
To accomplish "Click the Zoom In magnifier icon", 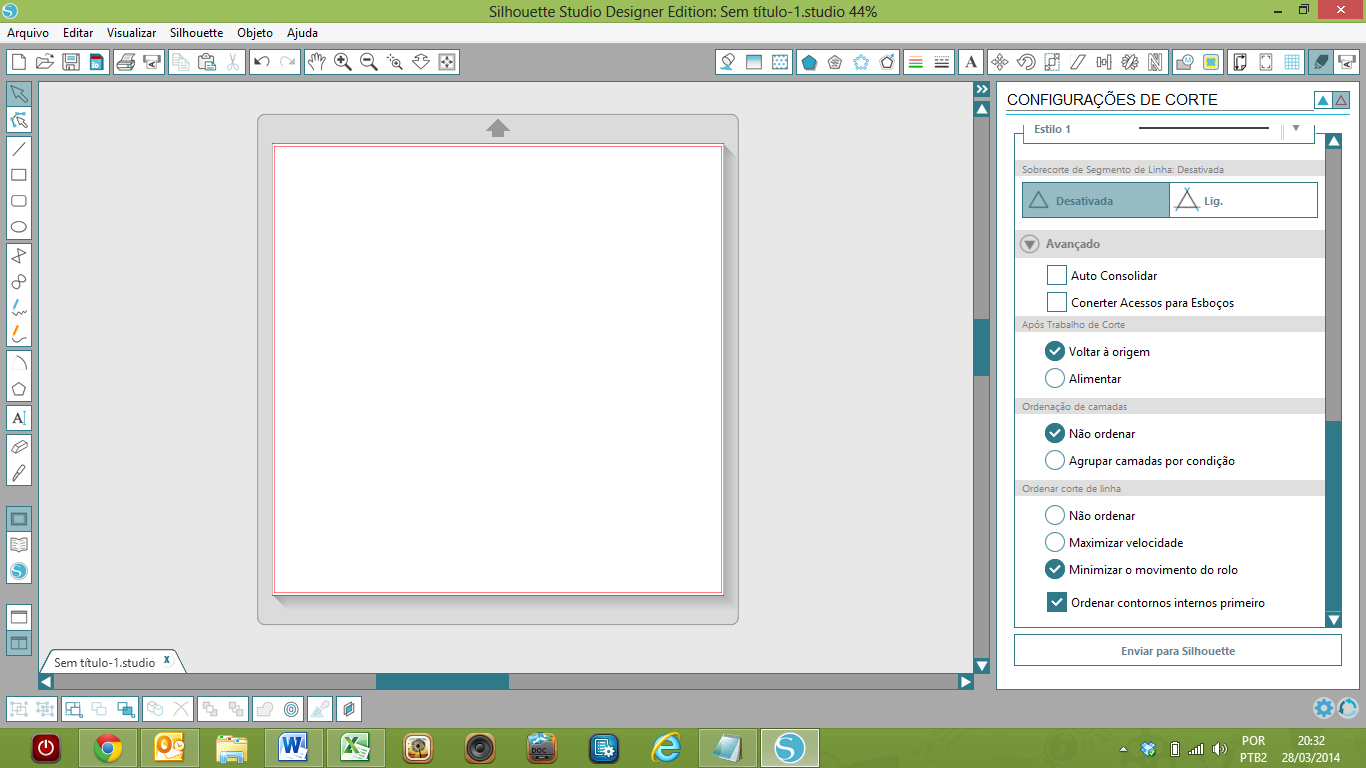I will (x=342, y=62).
